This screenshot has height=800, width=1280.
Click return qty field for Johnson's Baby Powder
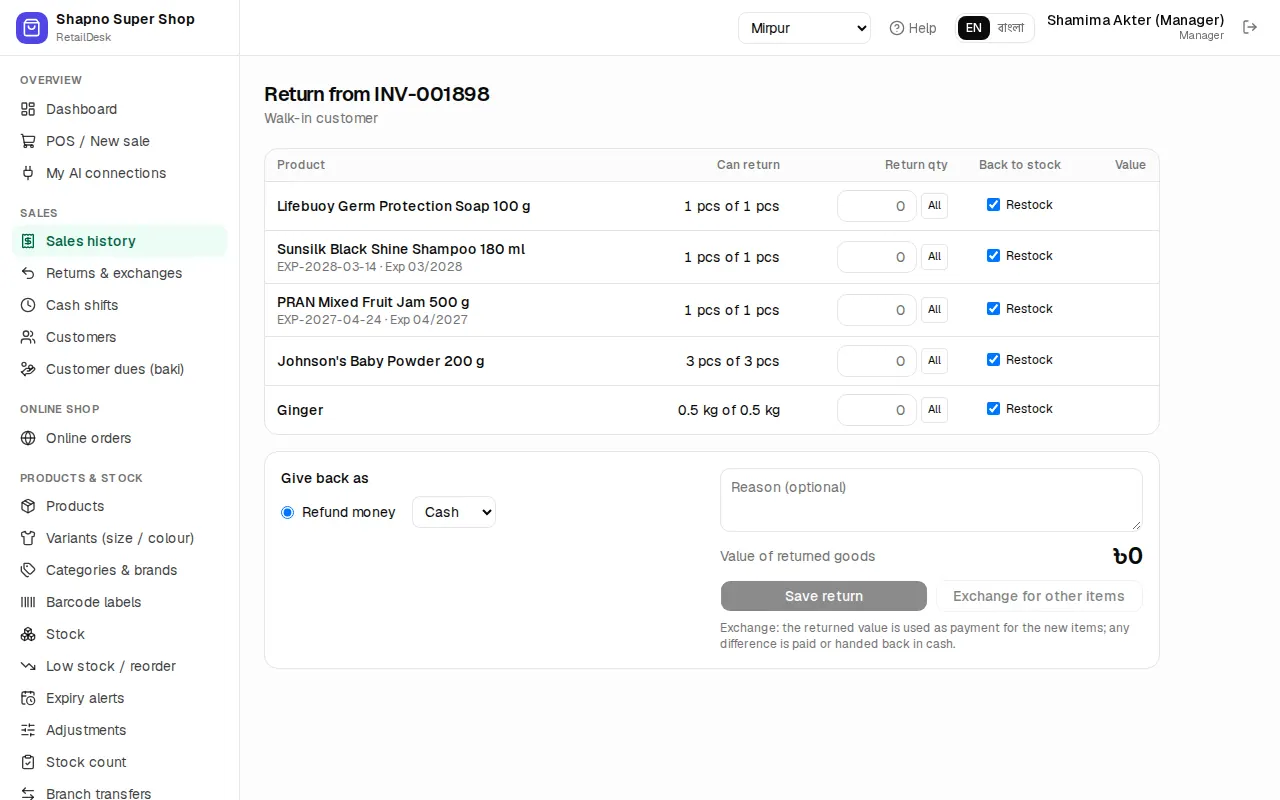[877, 361]
